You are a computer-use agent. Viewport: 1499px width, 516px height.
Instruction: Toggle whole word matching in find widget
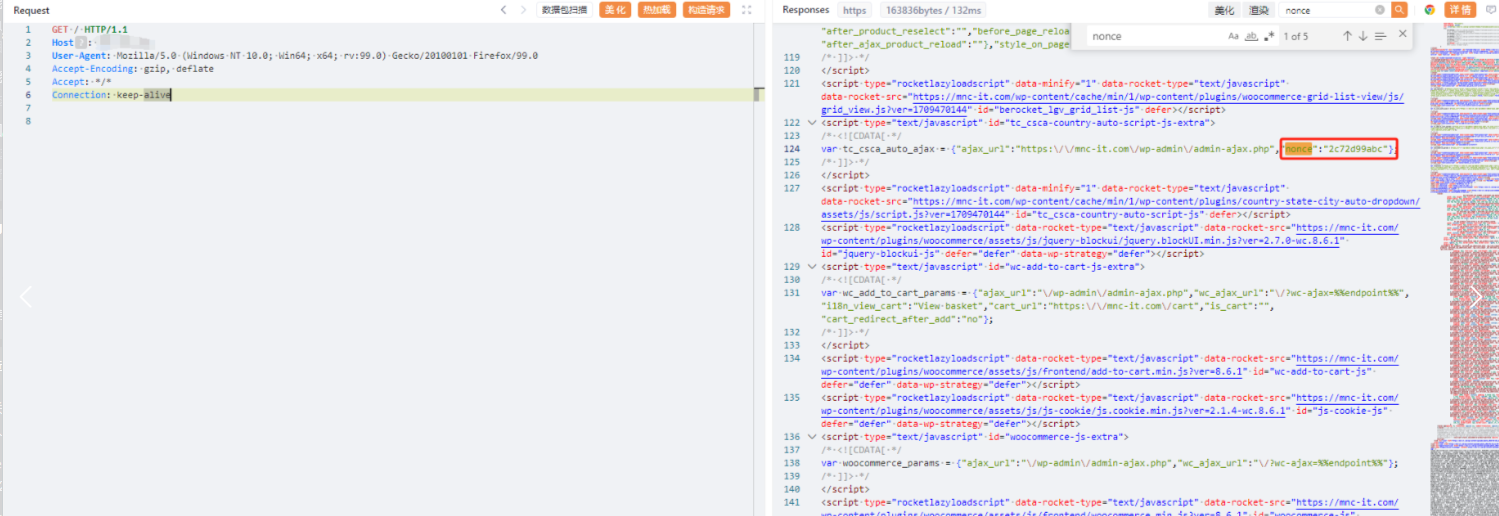(x=1251, y=36)
